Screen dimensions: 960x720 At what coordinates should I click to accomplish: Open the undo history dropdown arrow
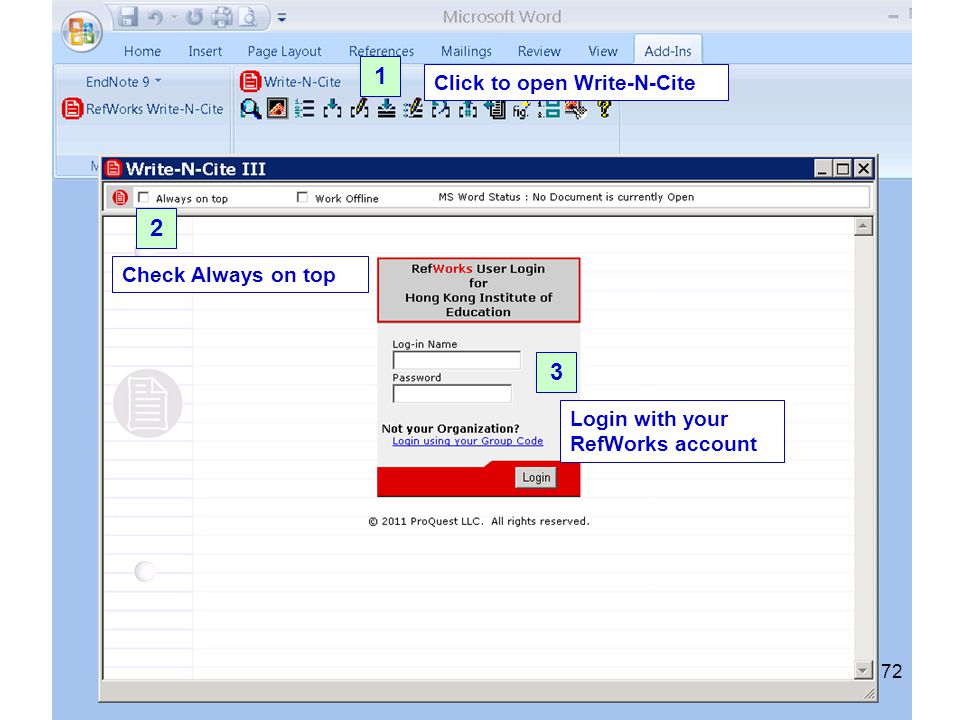(174, 18)
